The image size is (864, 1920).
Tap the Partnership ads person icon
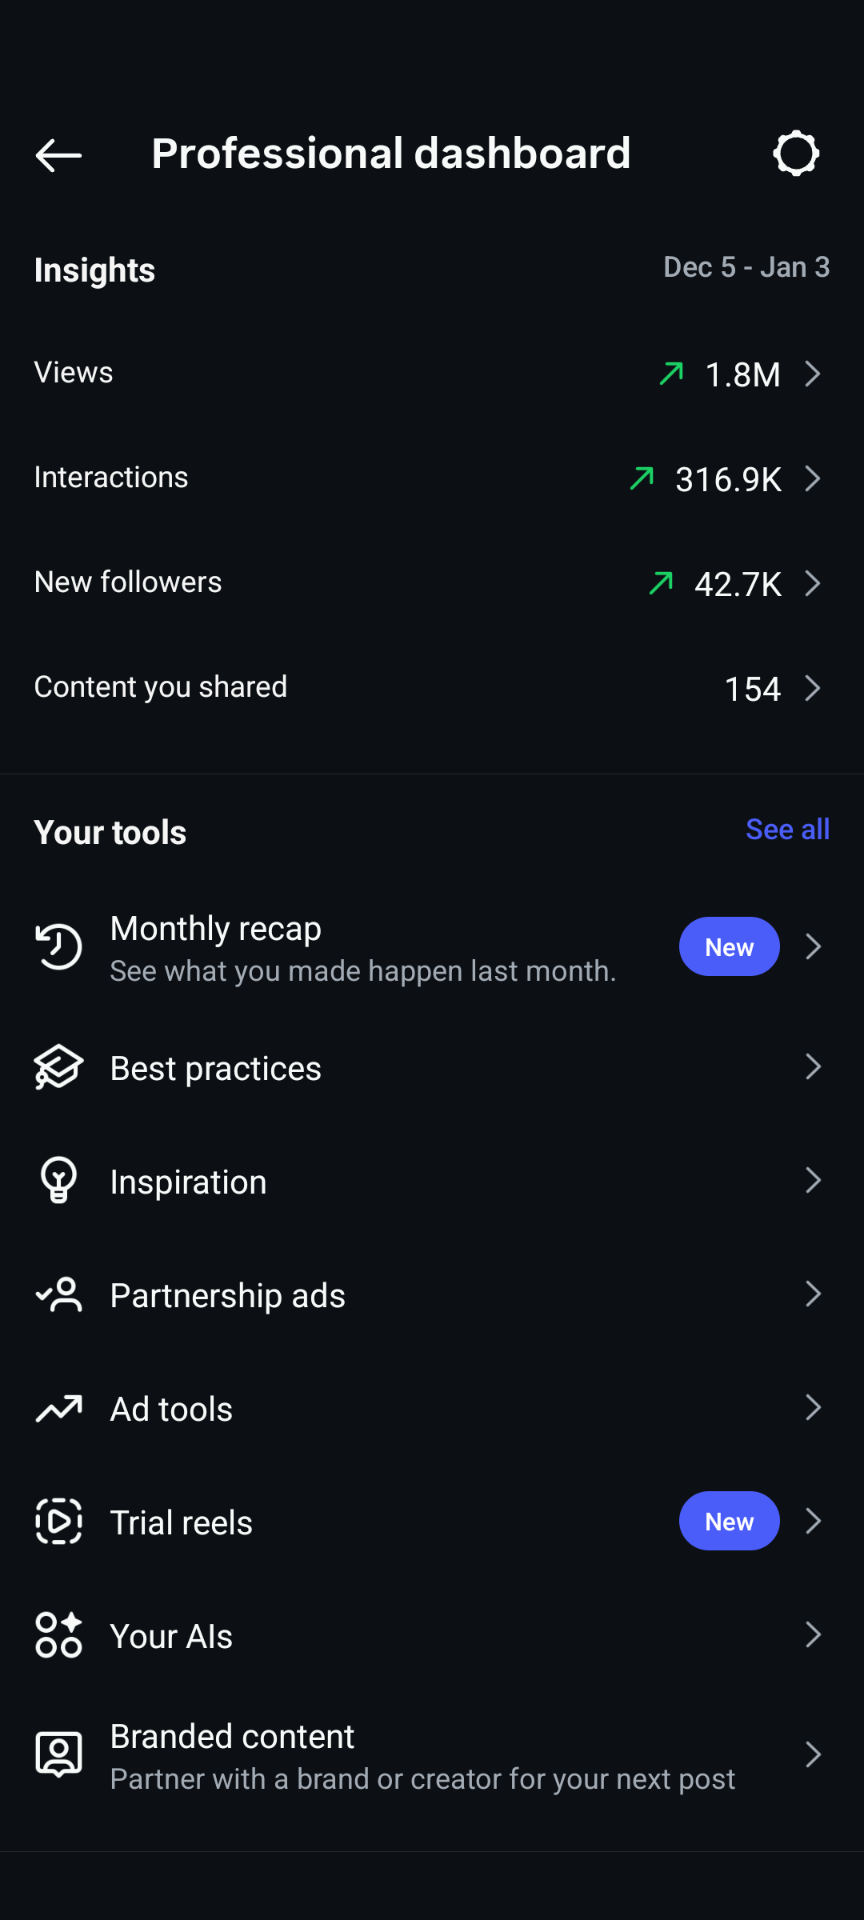59,1295
